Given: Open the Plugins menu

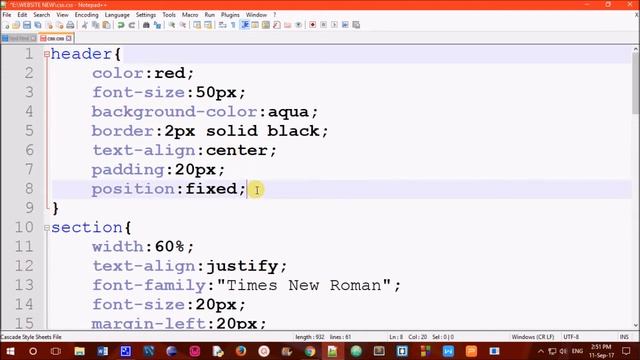Looking at the screenshot, I should 230,15.
